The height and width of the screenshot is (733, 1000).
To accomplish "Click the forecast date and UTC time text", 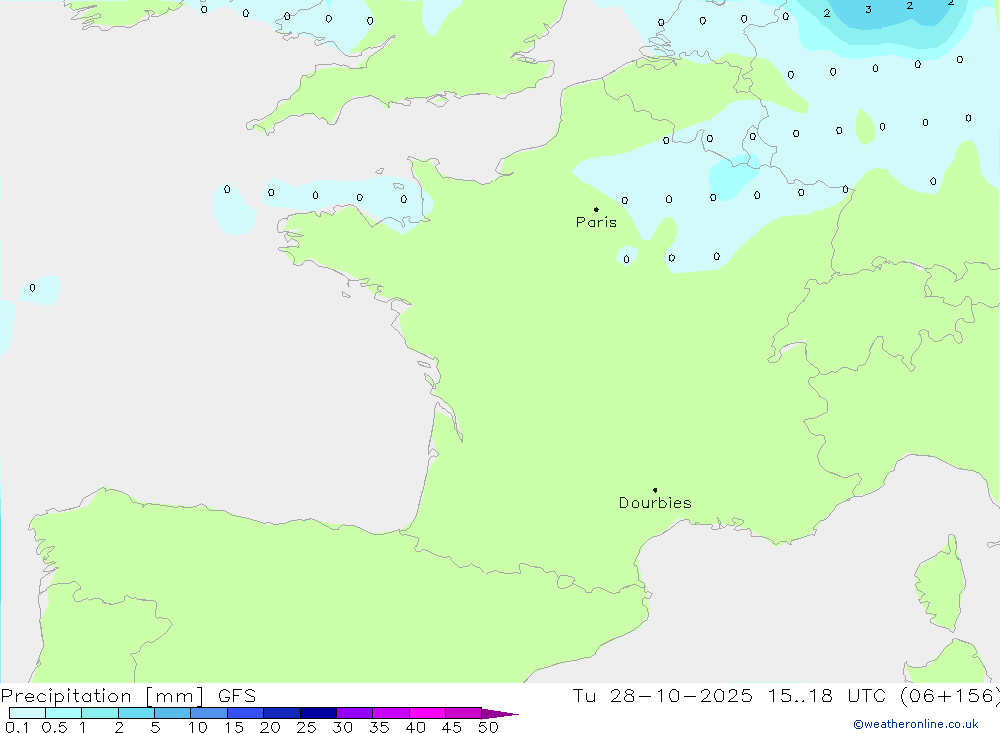I will tap(786, 696).
